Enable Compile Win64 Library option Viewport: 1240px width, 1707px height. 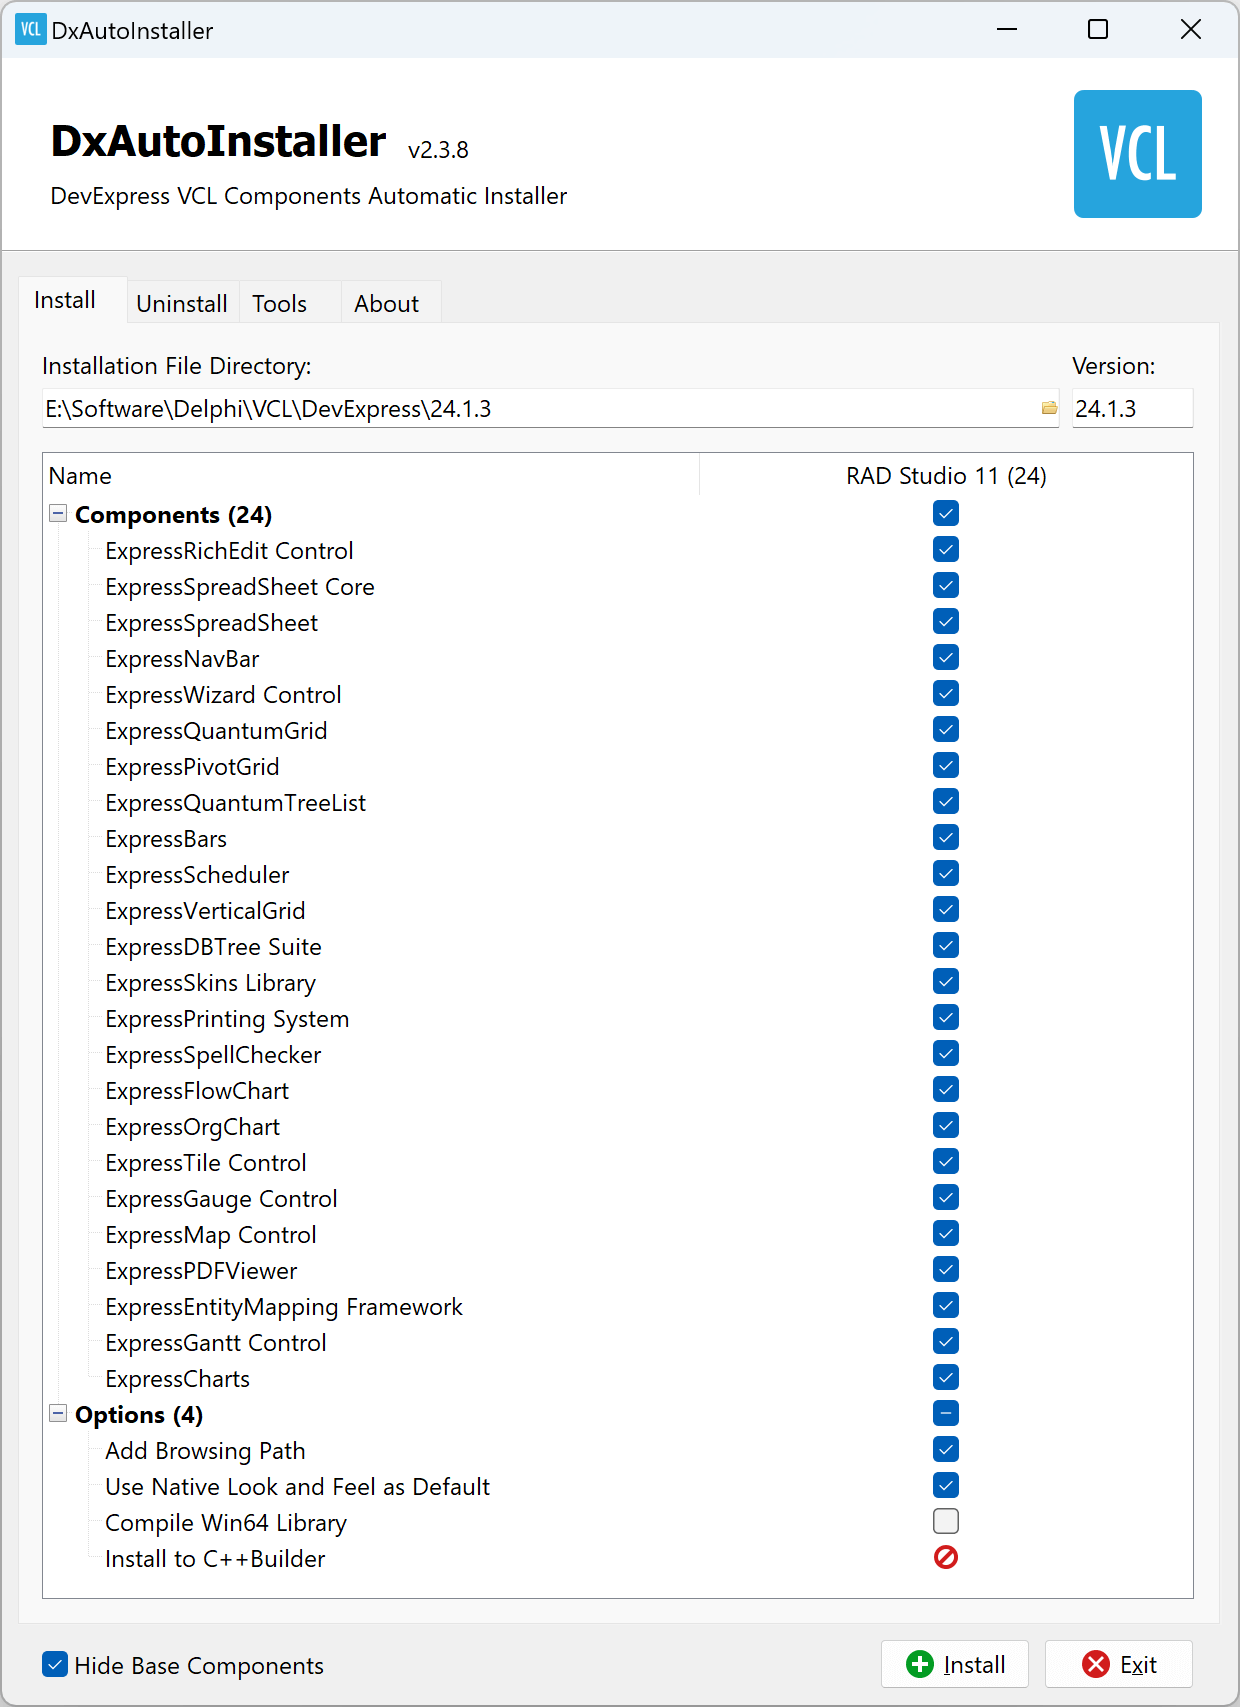(946, 1521)
